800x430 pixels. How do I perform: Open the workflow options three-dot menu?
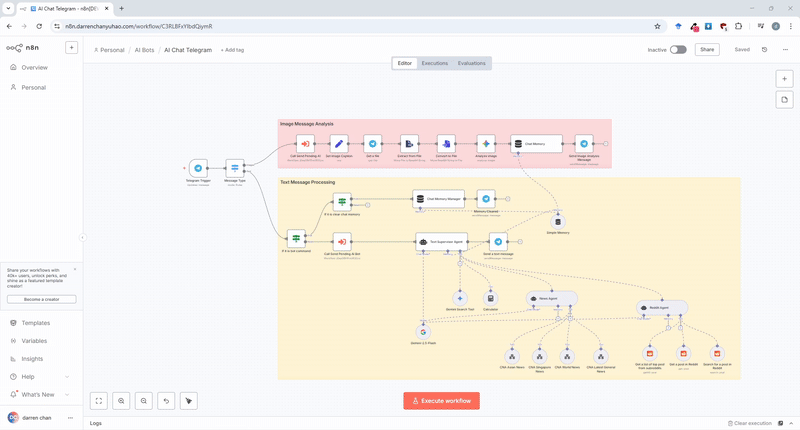786,49
